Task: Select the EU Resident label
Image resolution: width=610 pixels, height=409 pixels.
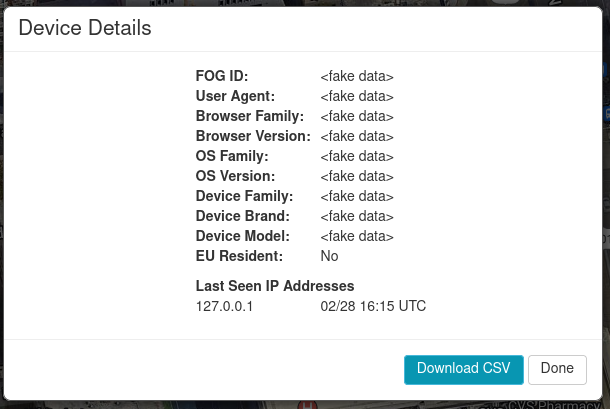Action: coord(241,256)
